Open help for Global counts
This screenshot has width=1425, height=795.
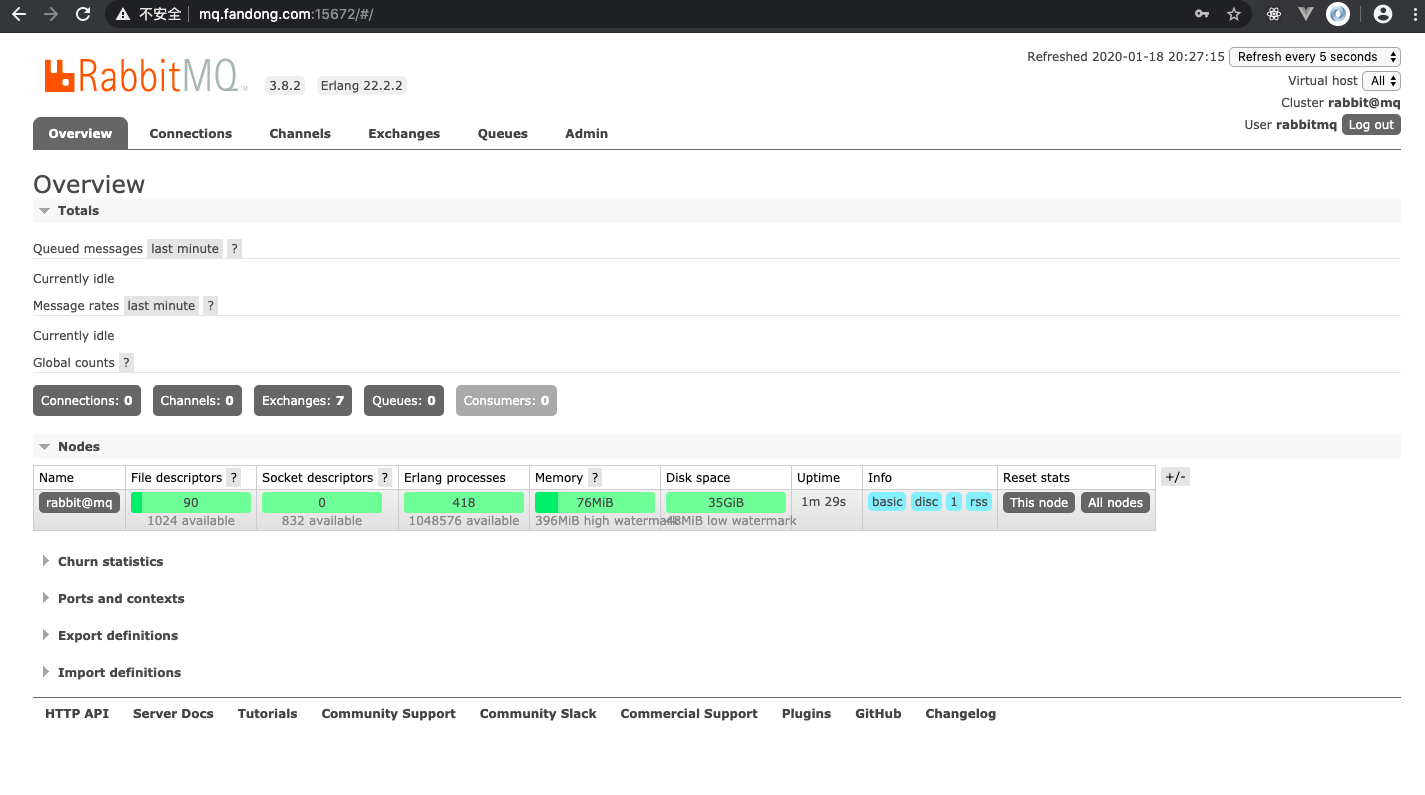click(x=126, y=363)
